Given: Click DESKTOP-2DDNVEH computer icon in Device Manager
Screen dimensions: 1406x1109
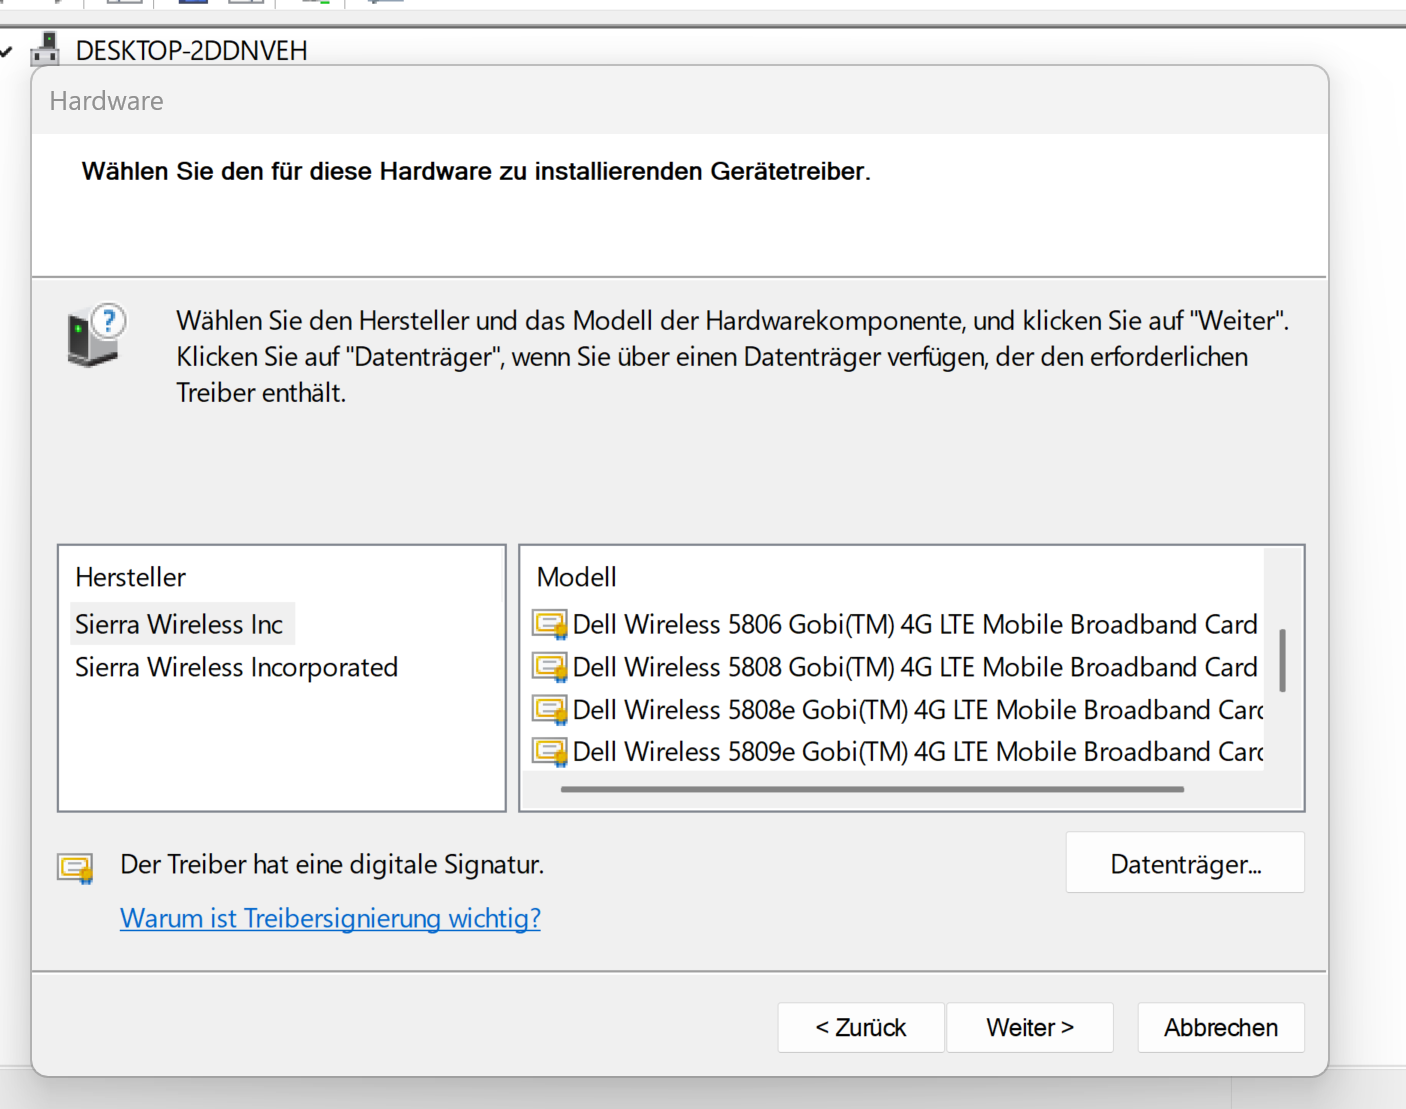Looking at the screenshot, I should [45, 48].
